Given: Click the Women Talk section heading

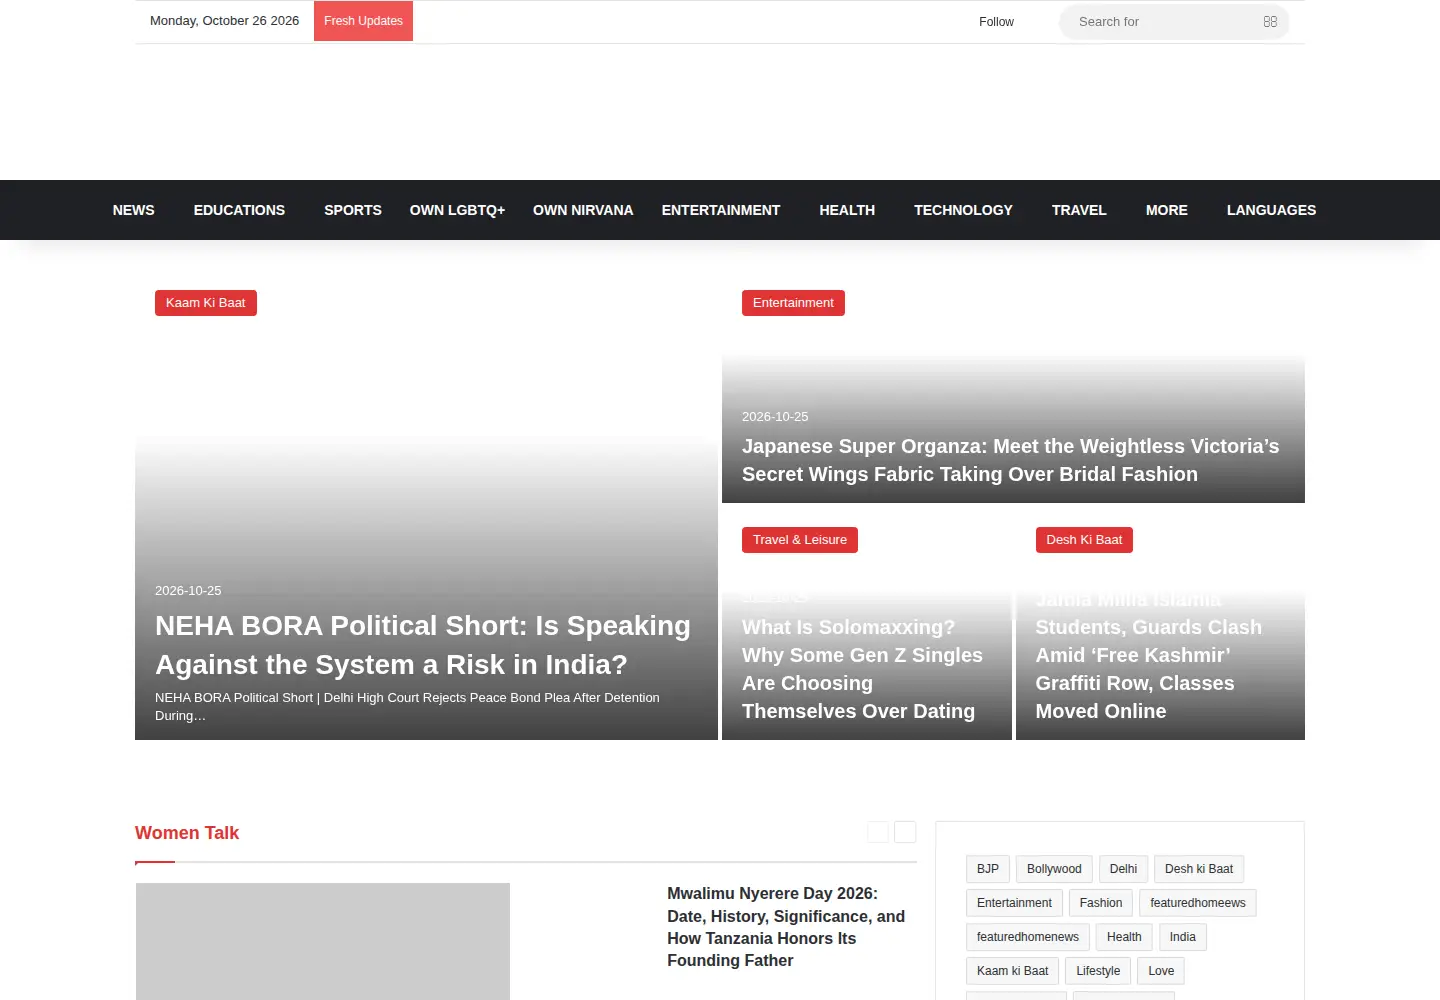Looking at the screenshot, I should pos(187,833).
